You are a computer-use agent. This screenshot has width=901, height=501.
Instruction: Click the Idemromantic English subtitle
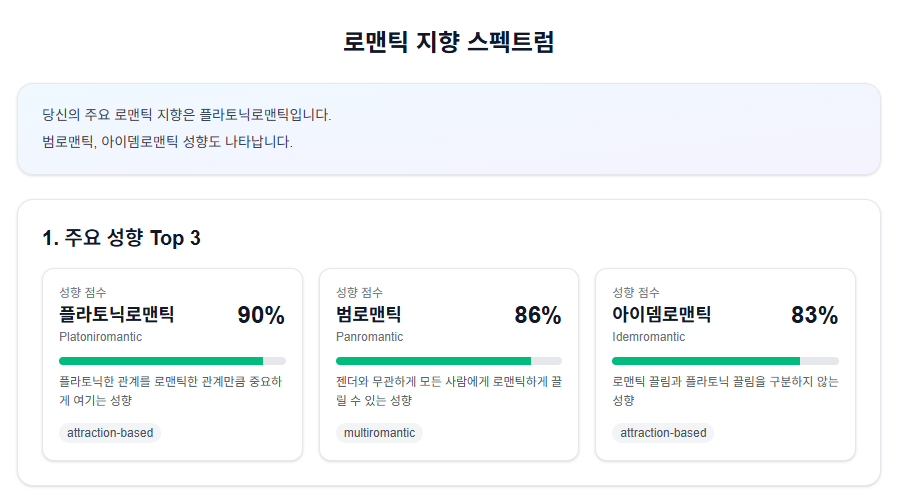(x=649, y=337)
